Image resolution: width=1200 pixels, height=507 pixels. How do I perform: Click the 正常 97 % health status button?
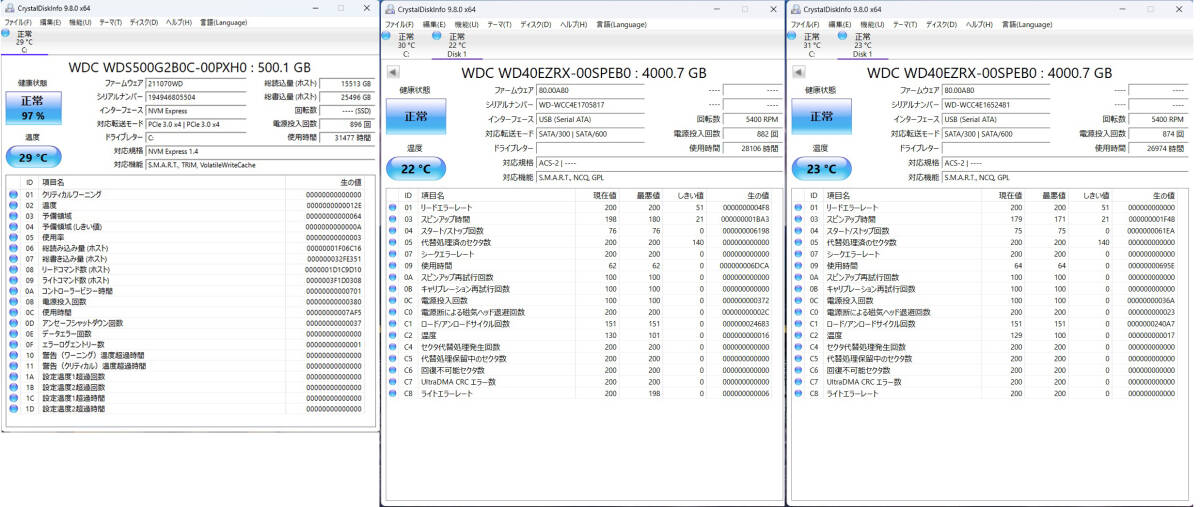tap(33, 108)
